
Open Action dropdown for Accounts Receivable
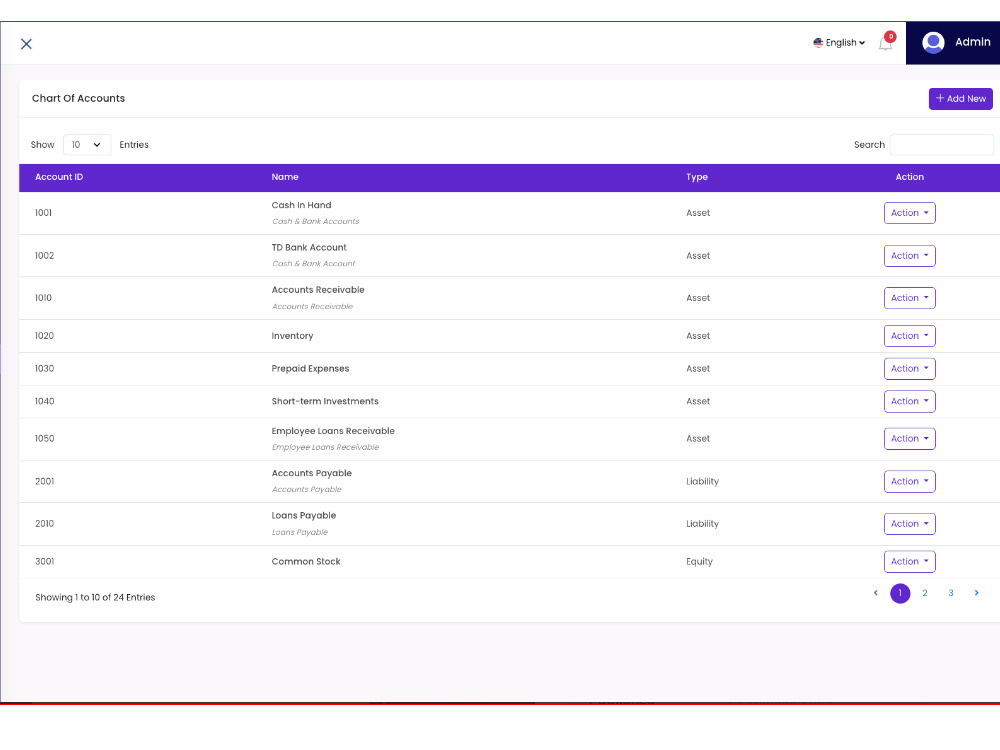click(909, 298)
